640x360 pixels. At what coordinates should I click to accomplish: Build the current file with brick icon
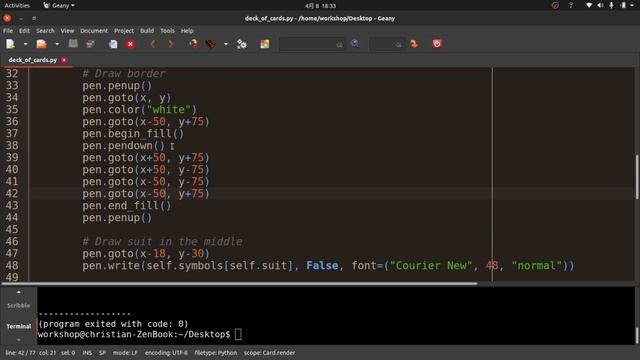click(211, 44)
